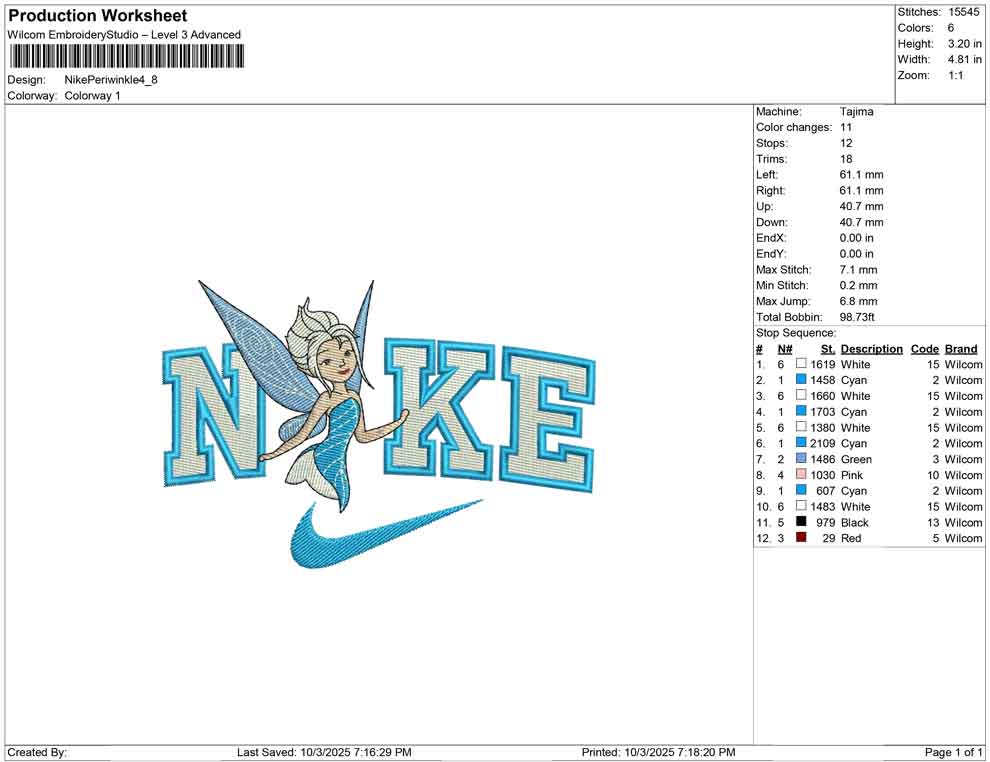Image resolution: width=990 pixels, height=762 pixels.
Task: Click the 'Printed: 10/3/2025 7:18:20 PM' text
Action: (659, 752)
